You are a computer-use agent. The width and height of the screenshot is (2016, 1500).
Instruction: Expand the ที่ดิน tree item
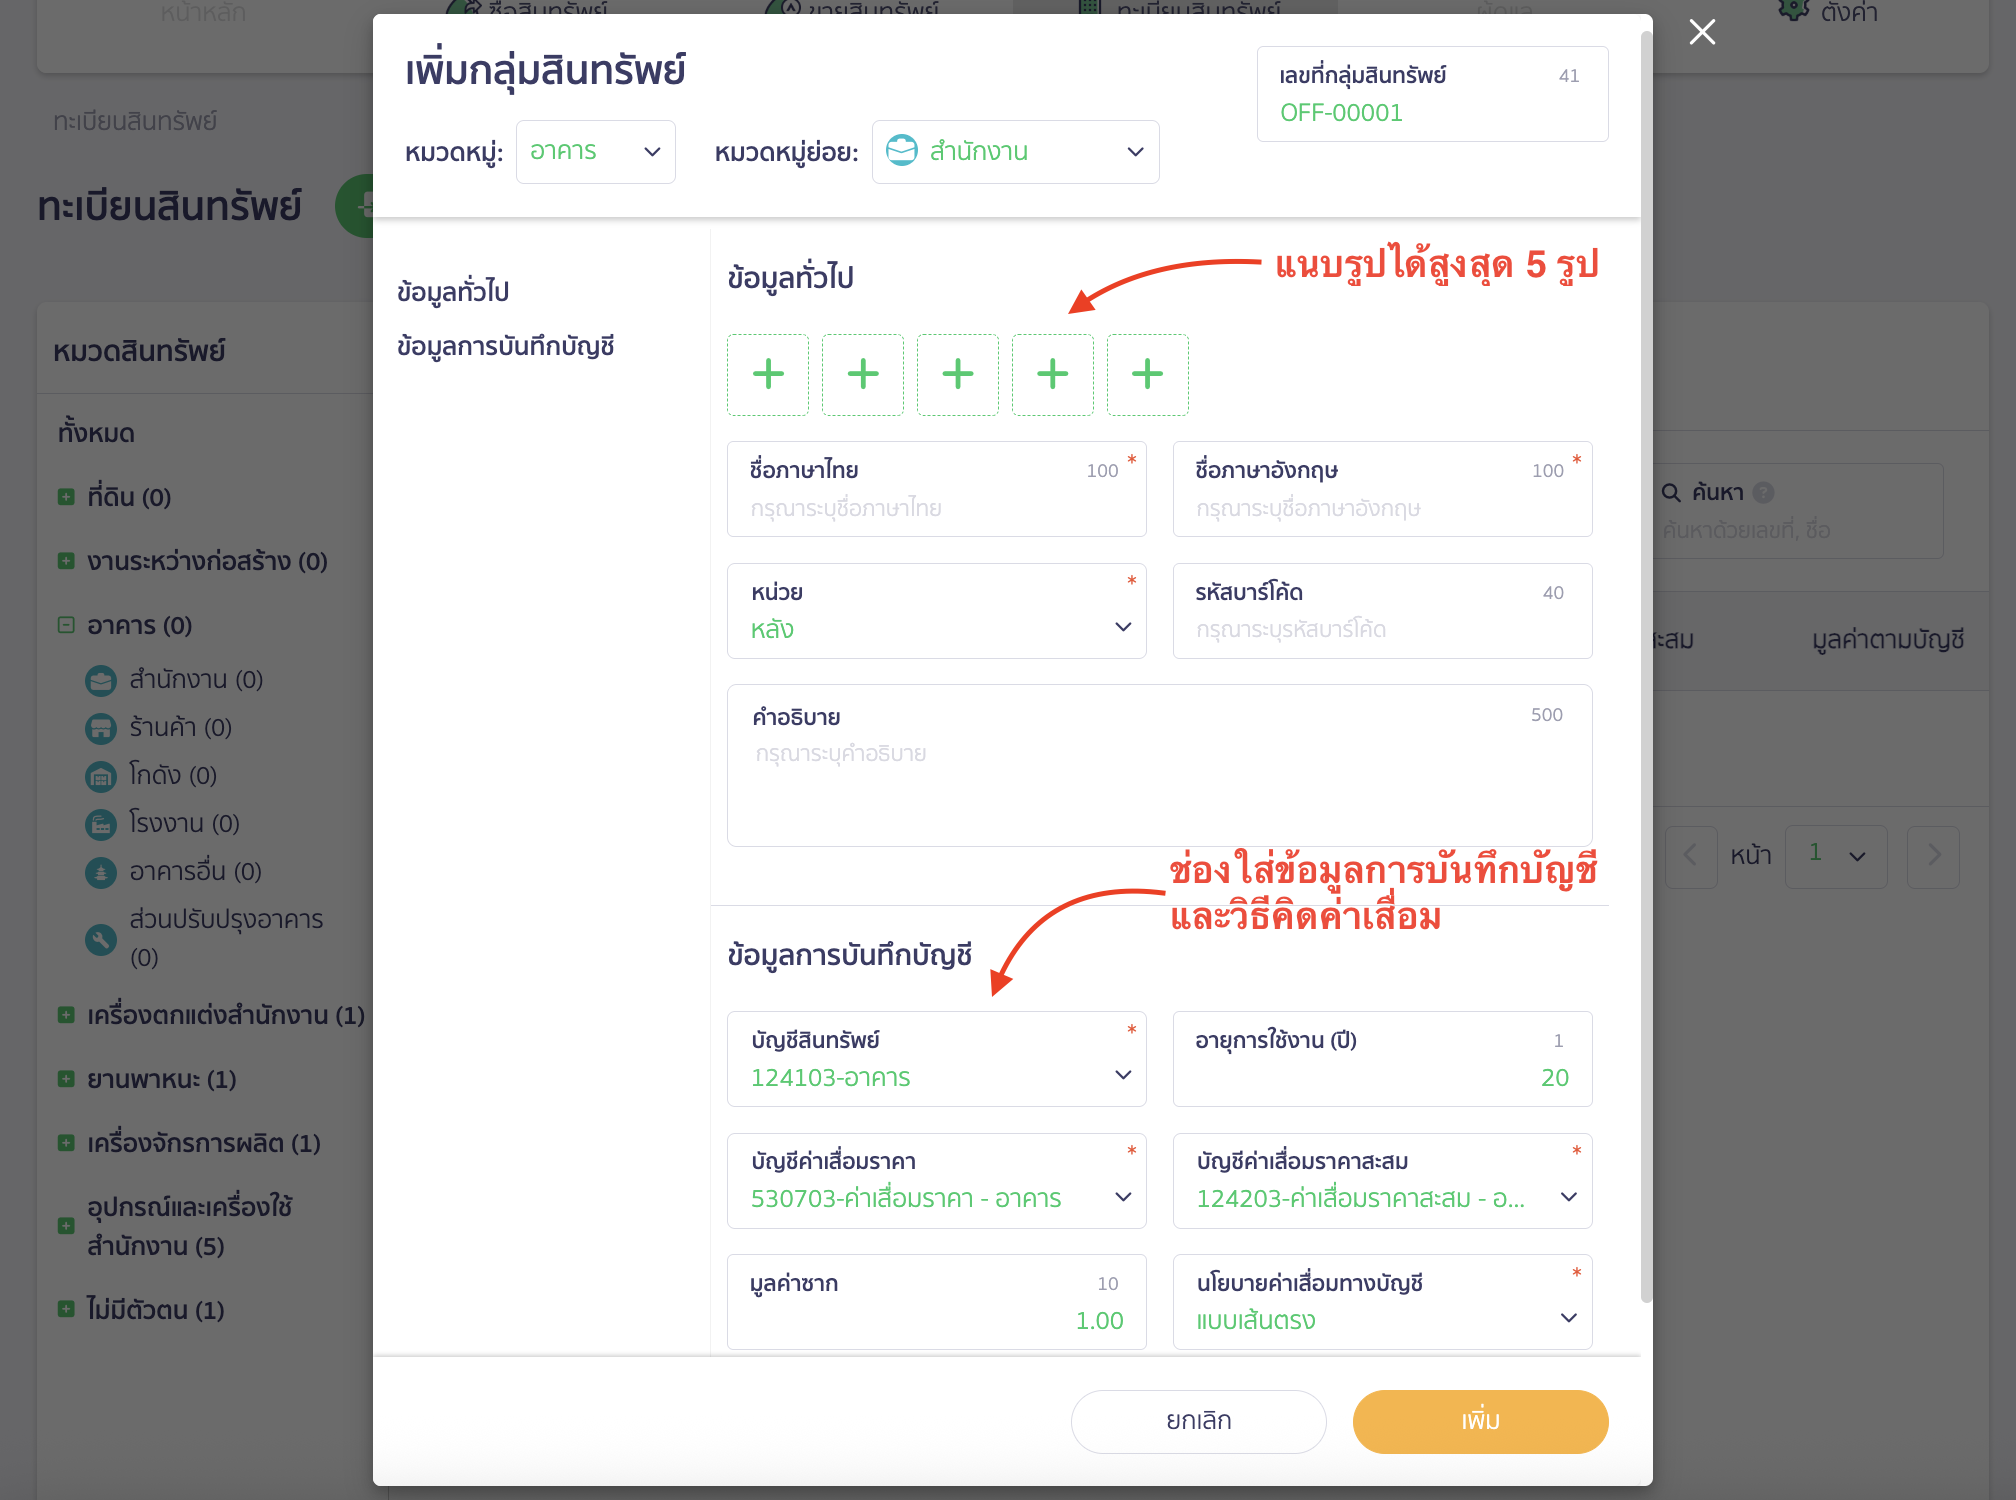pos(64,496)
